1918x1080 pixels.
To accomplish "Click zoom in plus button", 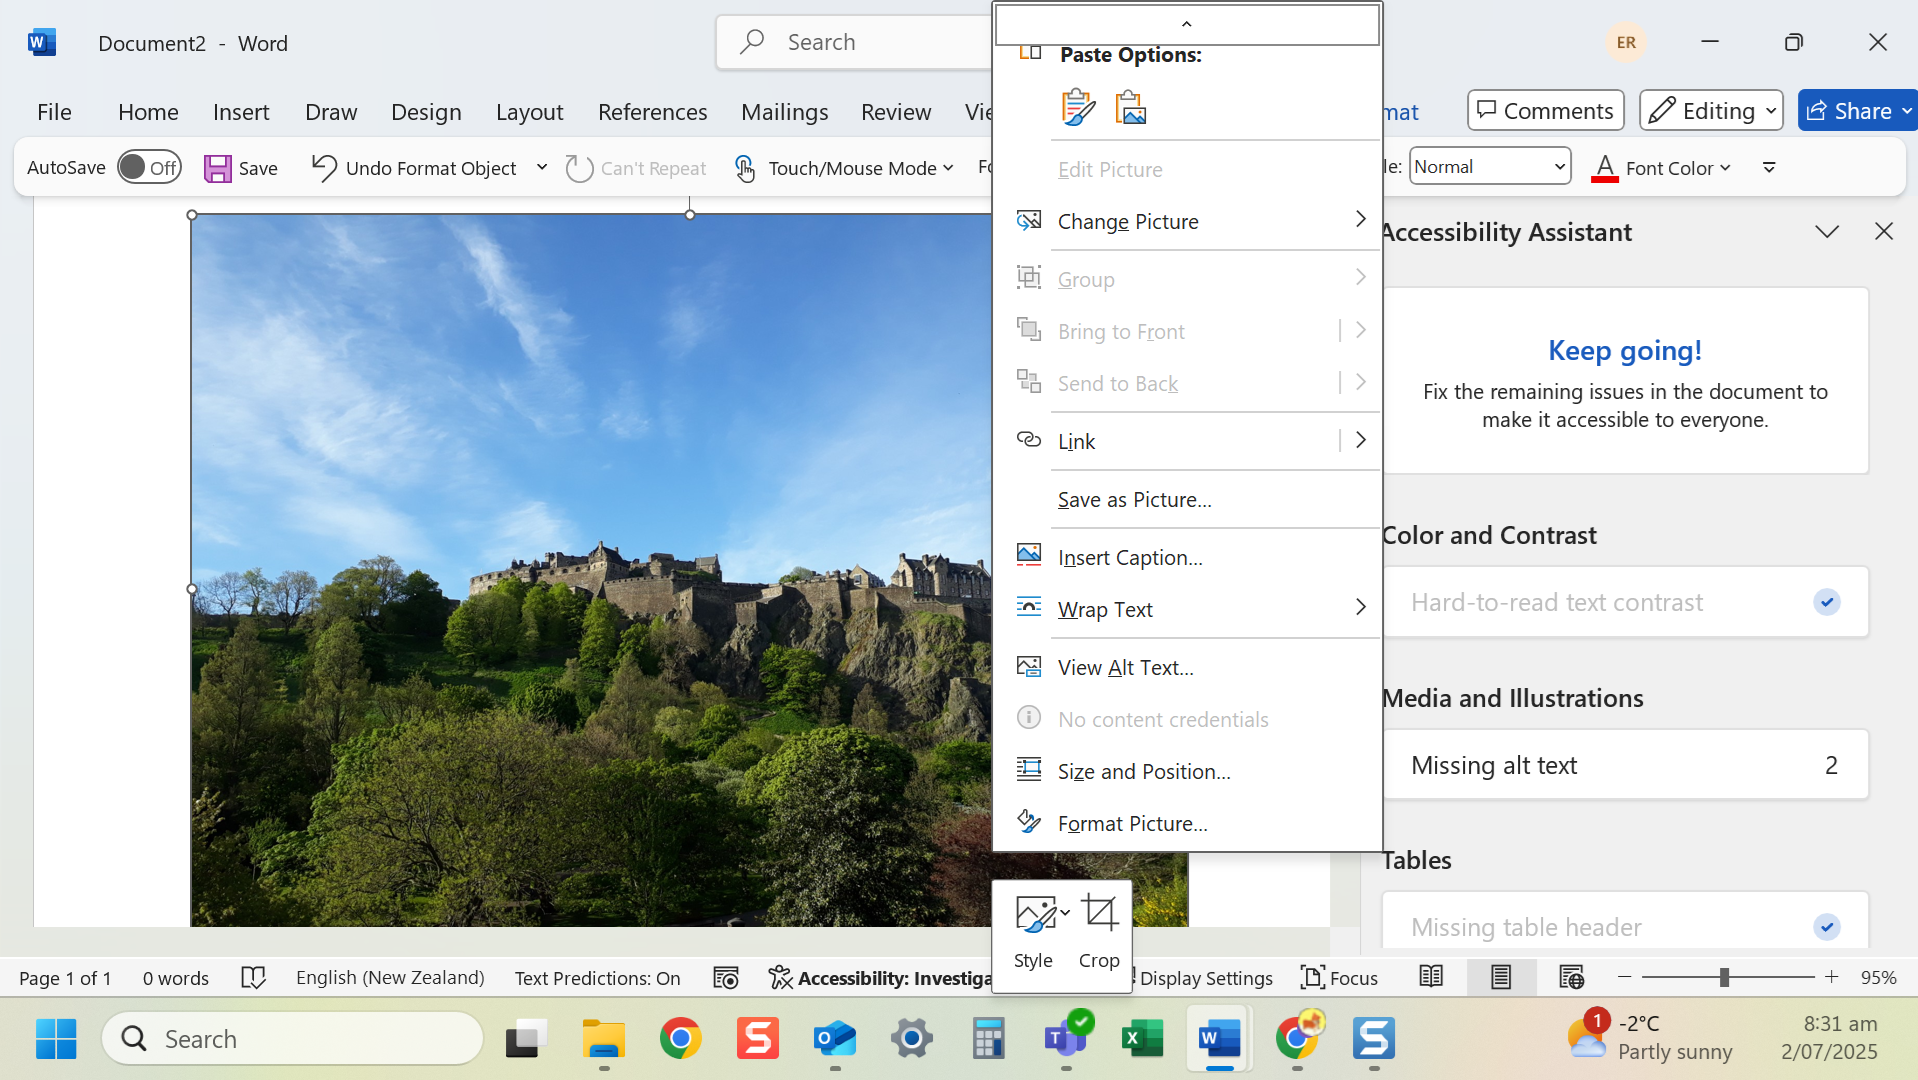I will click(x=1831, y=977).
